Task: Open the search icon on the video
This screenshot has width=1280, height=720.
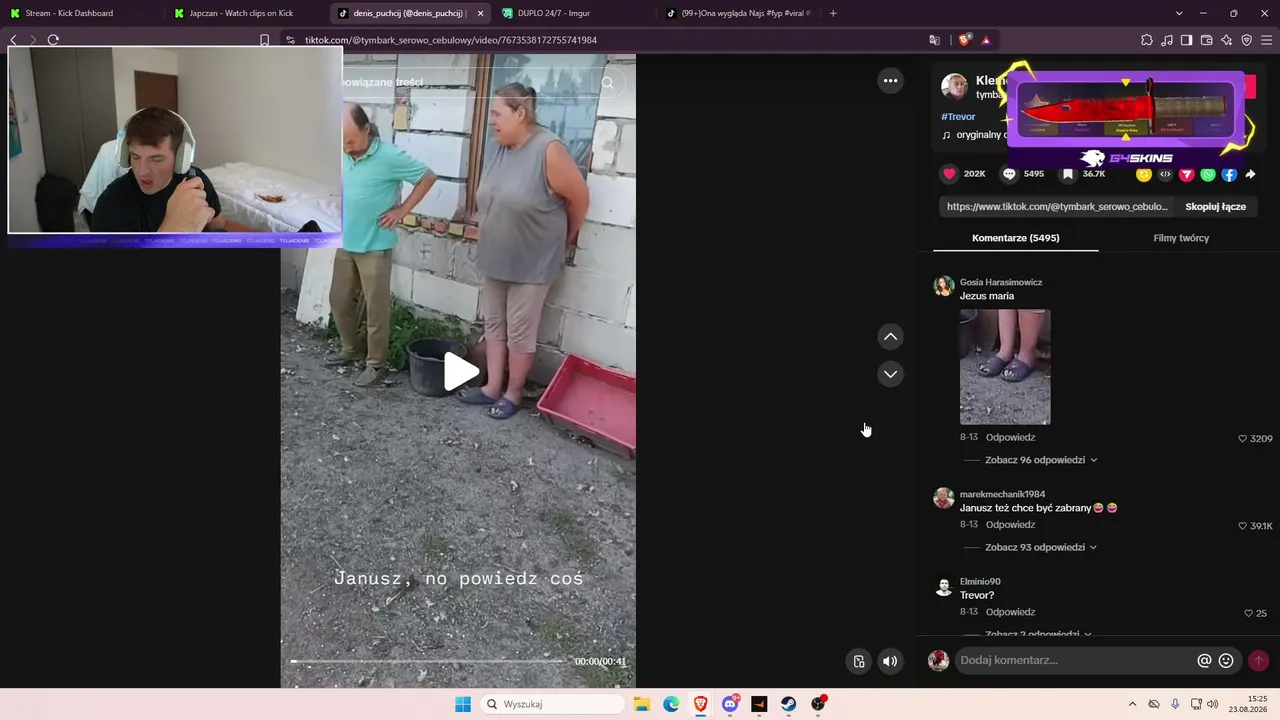Action: tap(607, 83)
